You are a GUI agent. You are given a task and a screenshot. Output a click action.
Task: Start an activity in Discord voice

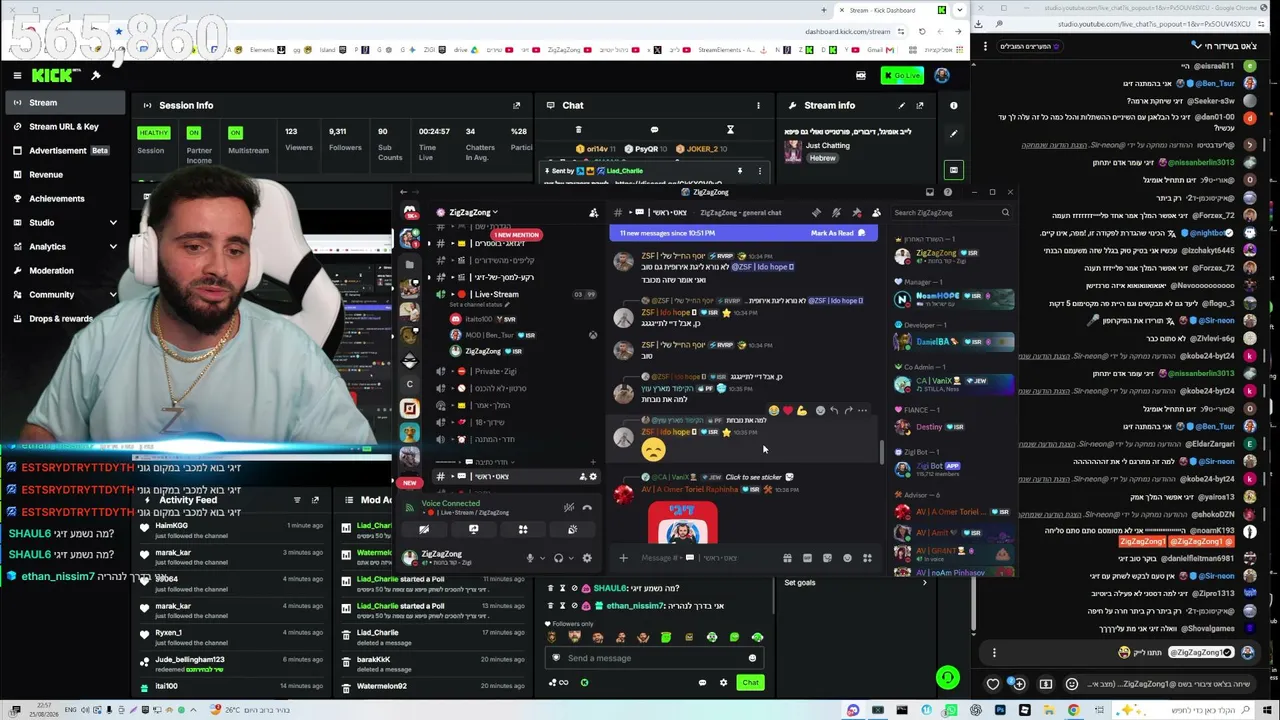tap(522, 530)
